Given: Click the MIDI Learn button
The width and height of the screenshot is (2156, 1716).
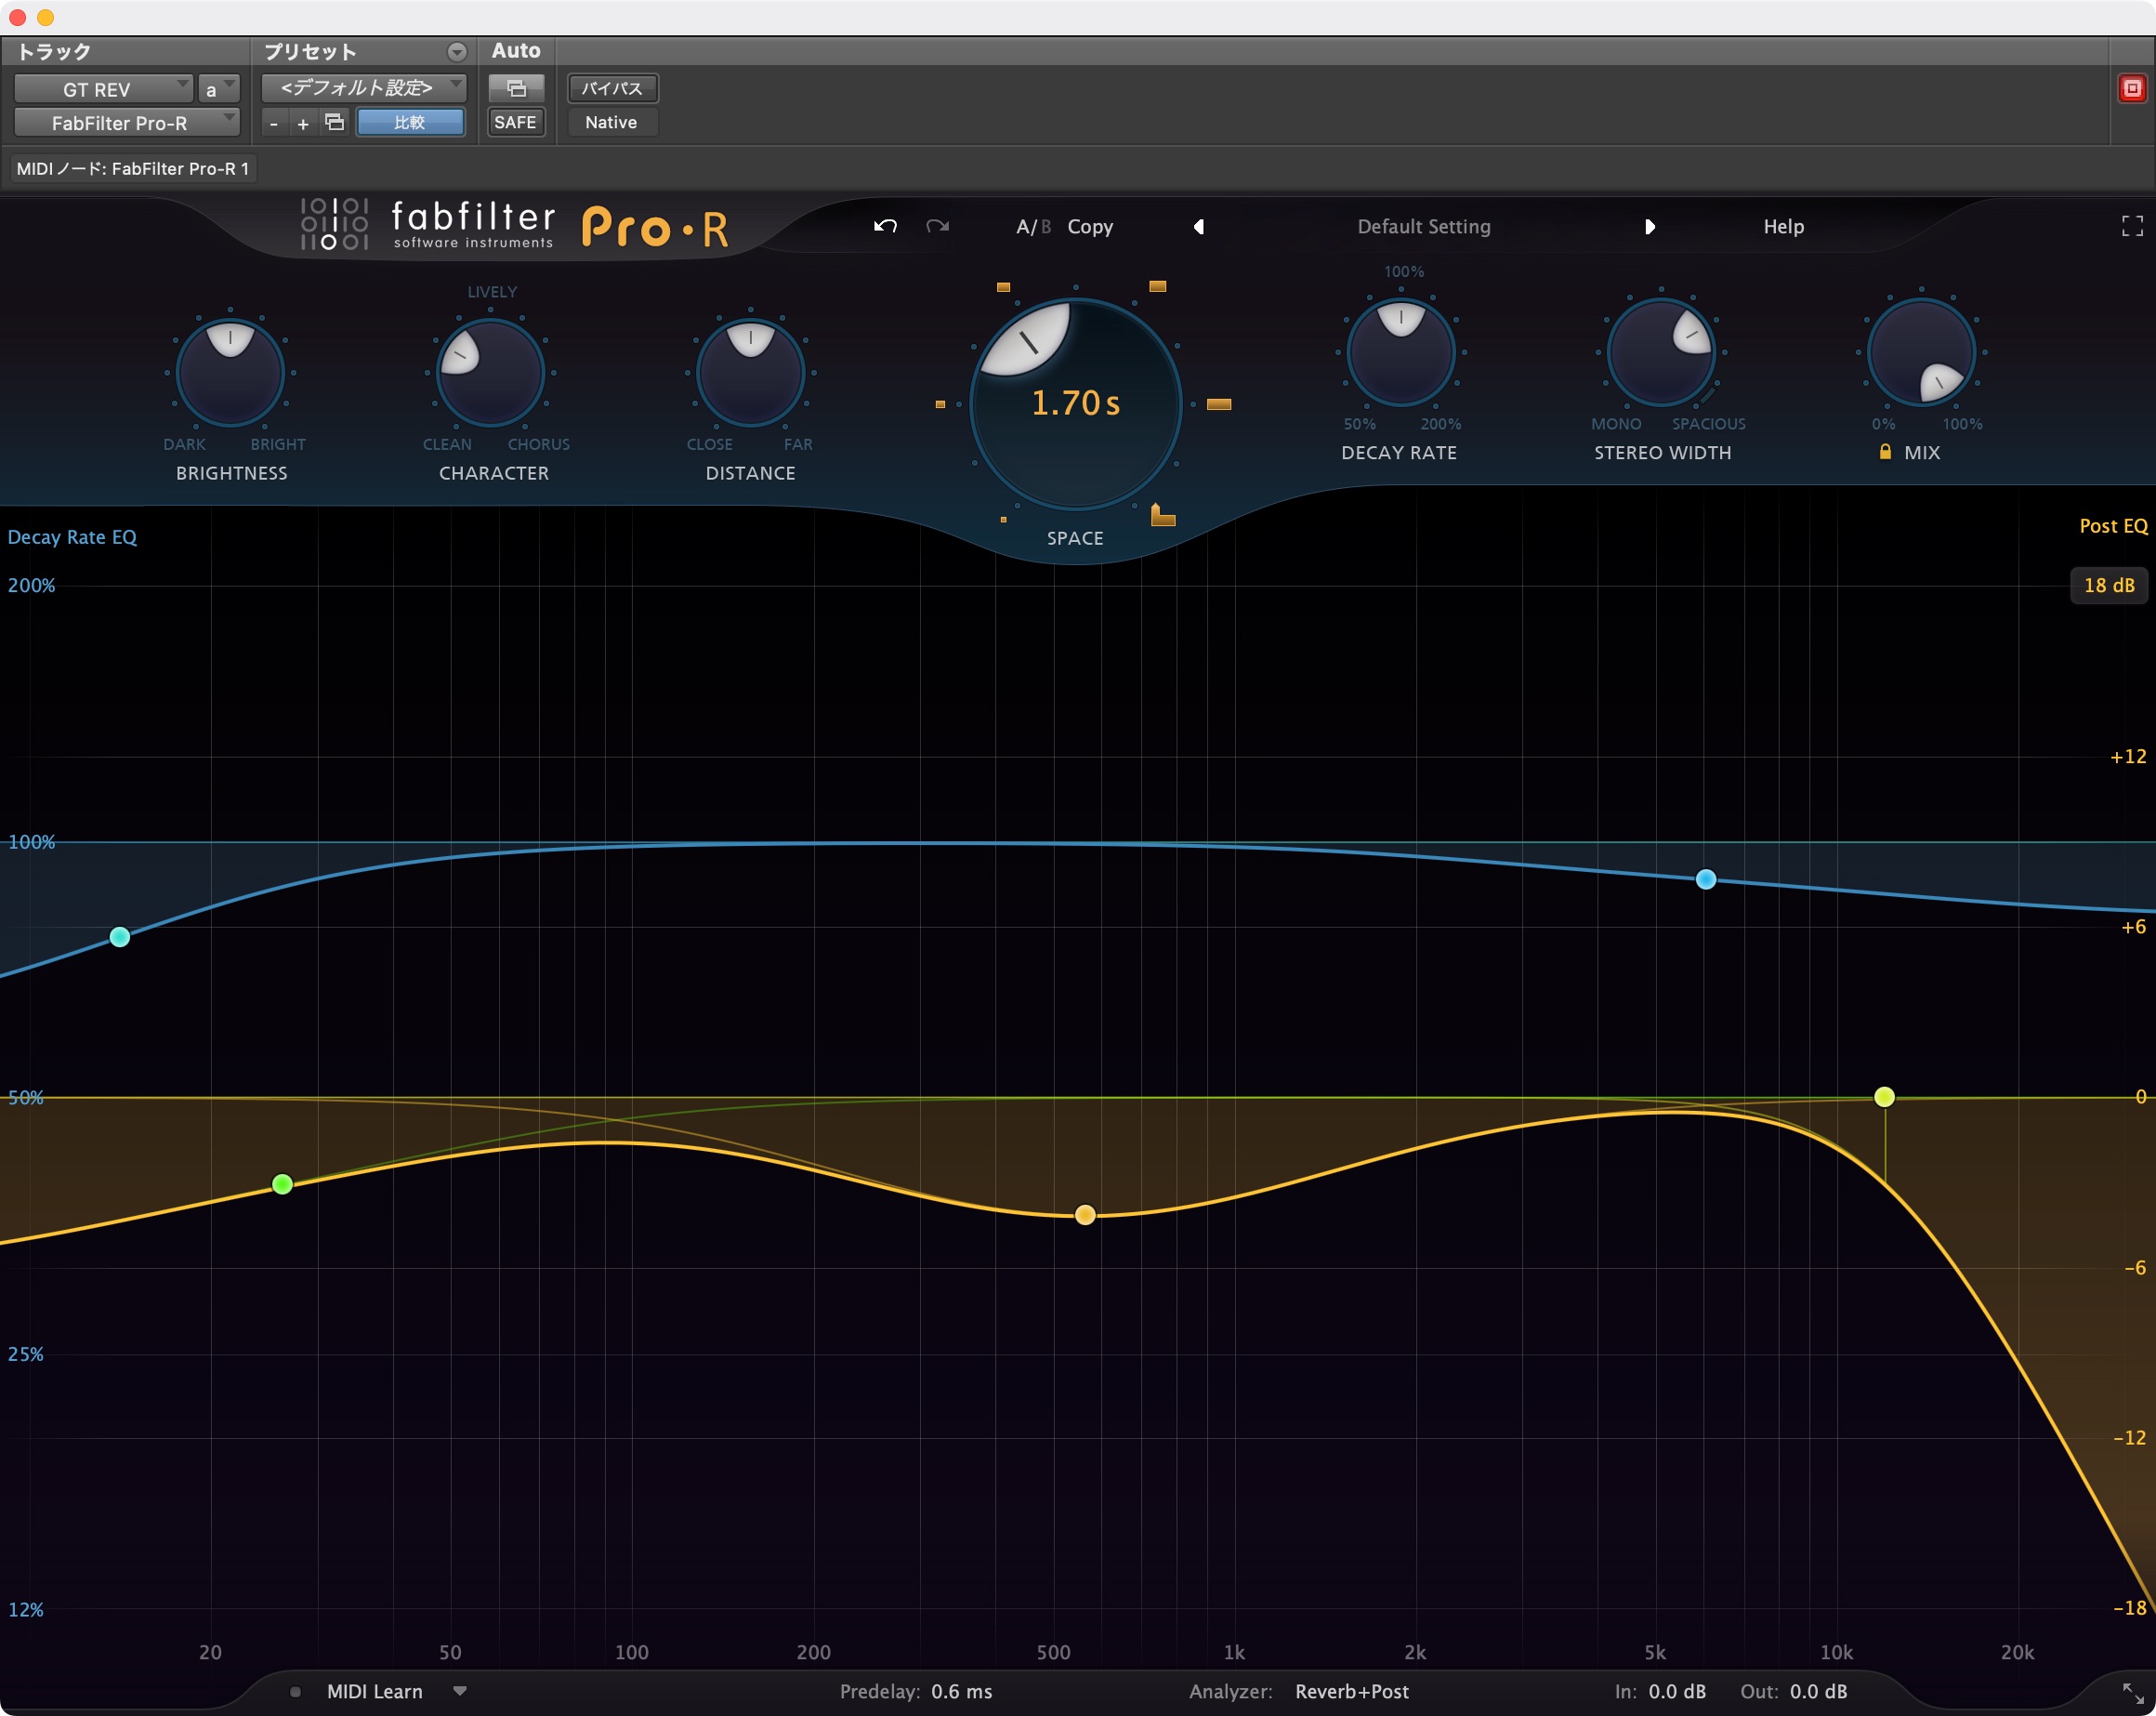Looking at the screenshot, I should [x=375, y=1692].
